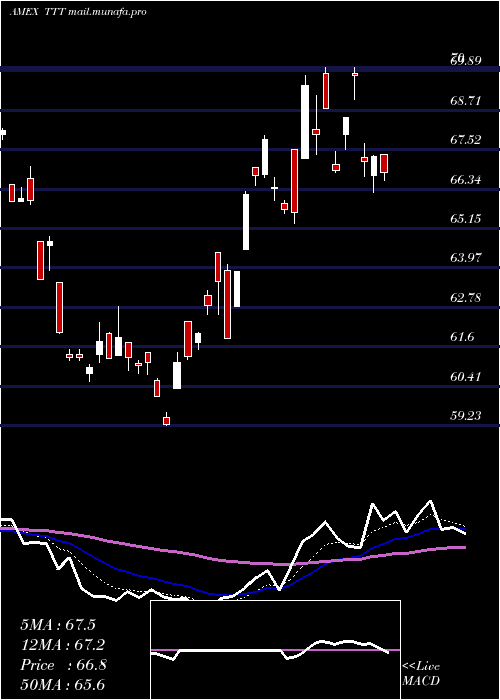
Task: Click the AMEX TTT mail.munafa.pro title text
Action: (x=78, y=12)
